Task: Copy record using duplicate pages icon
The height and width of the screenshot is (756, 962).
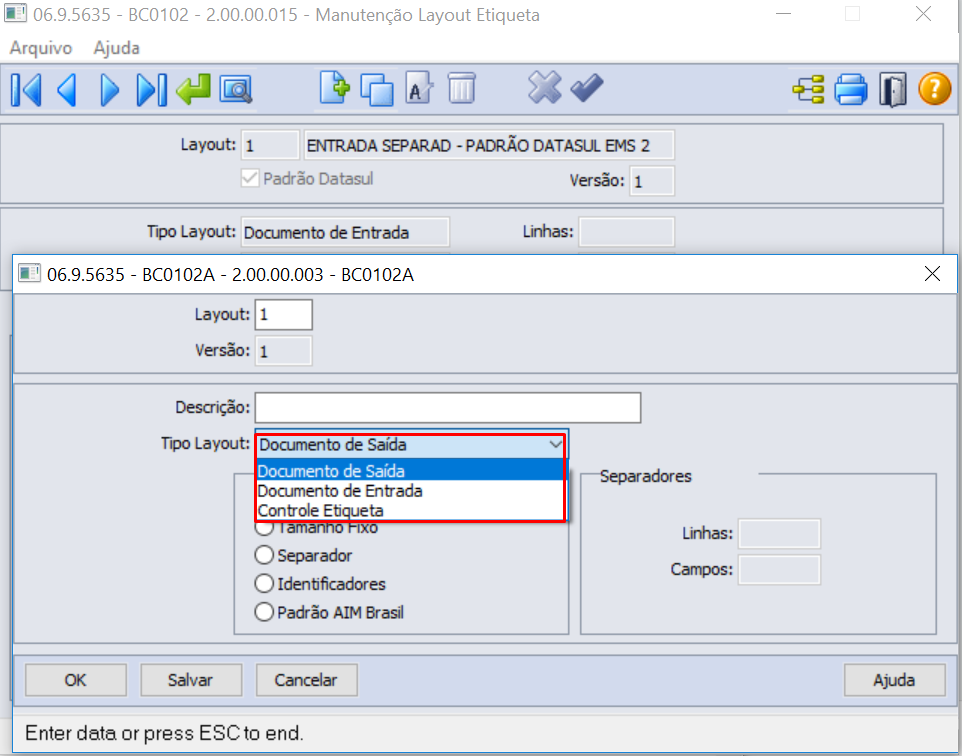Action: 377,90
